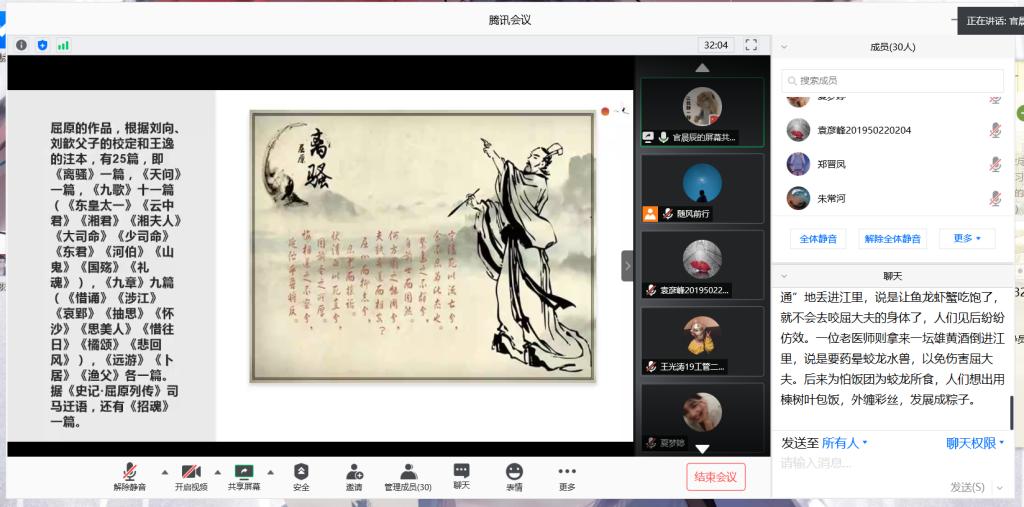Enter full screen mode
This screenshot has height=507, width=1024.
coord(751,45)
